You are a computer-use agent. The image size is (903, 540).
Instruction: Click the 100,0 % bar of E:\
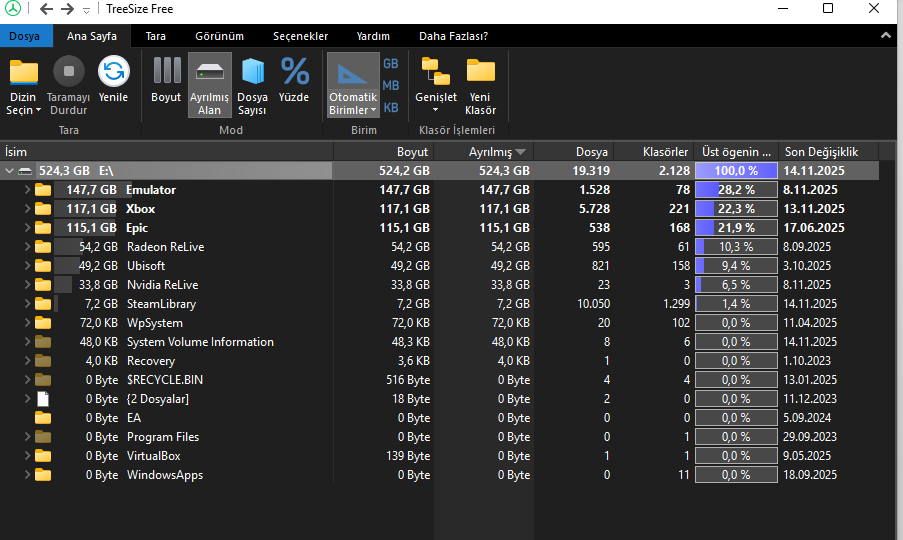[x=736, y=171]
